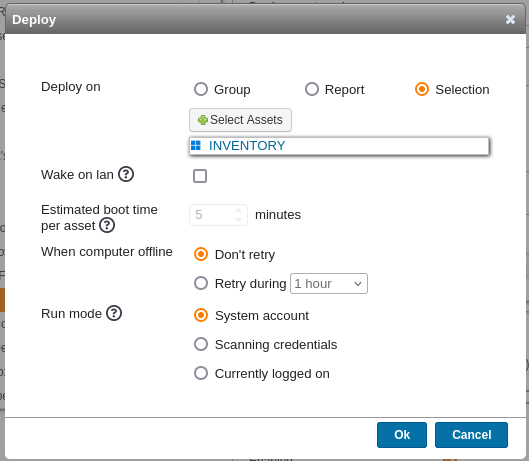Enable the Wake on lan checkbox
Screen dimensions: 529x461
(x=200, y=176)
